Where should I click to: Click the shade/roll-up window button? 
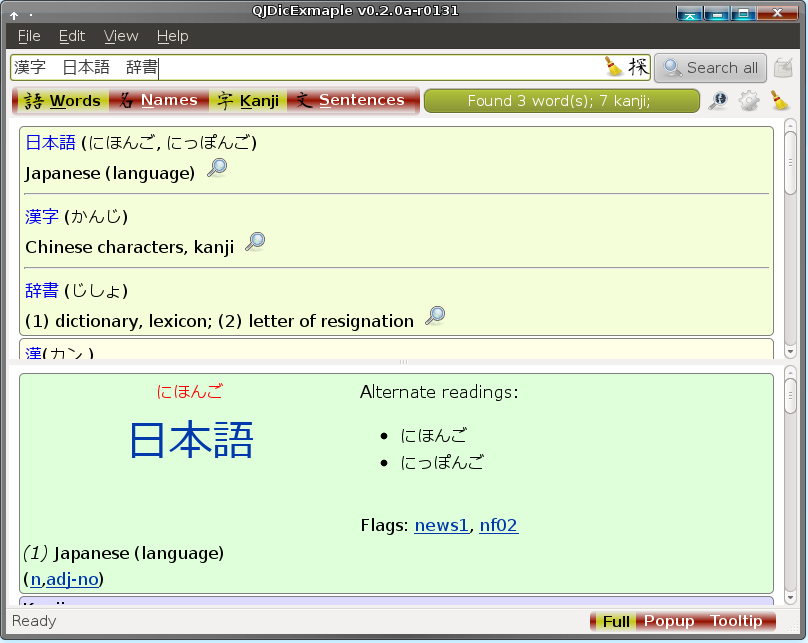coord(689,13)
